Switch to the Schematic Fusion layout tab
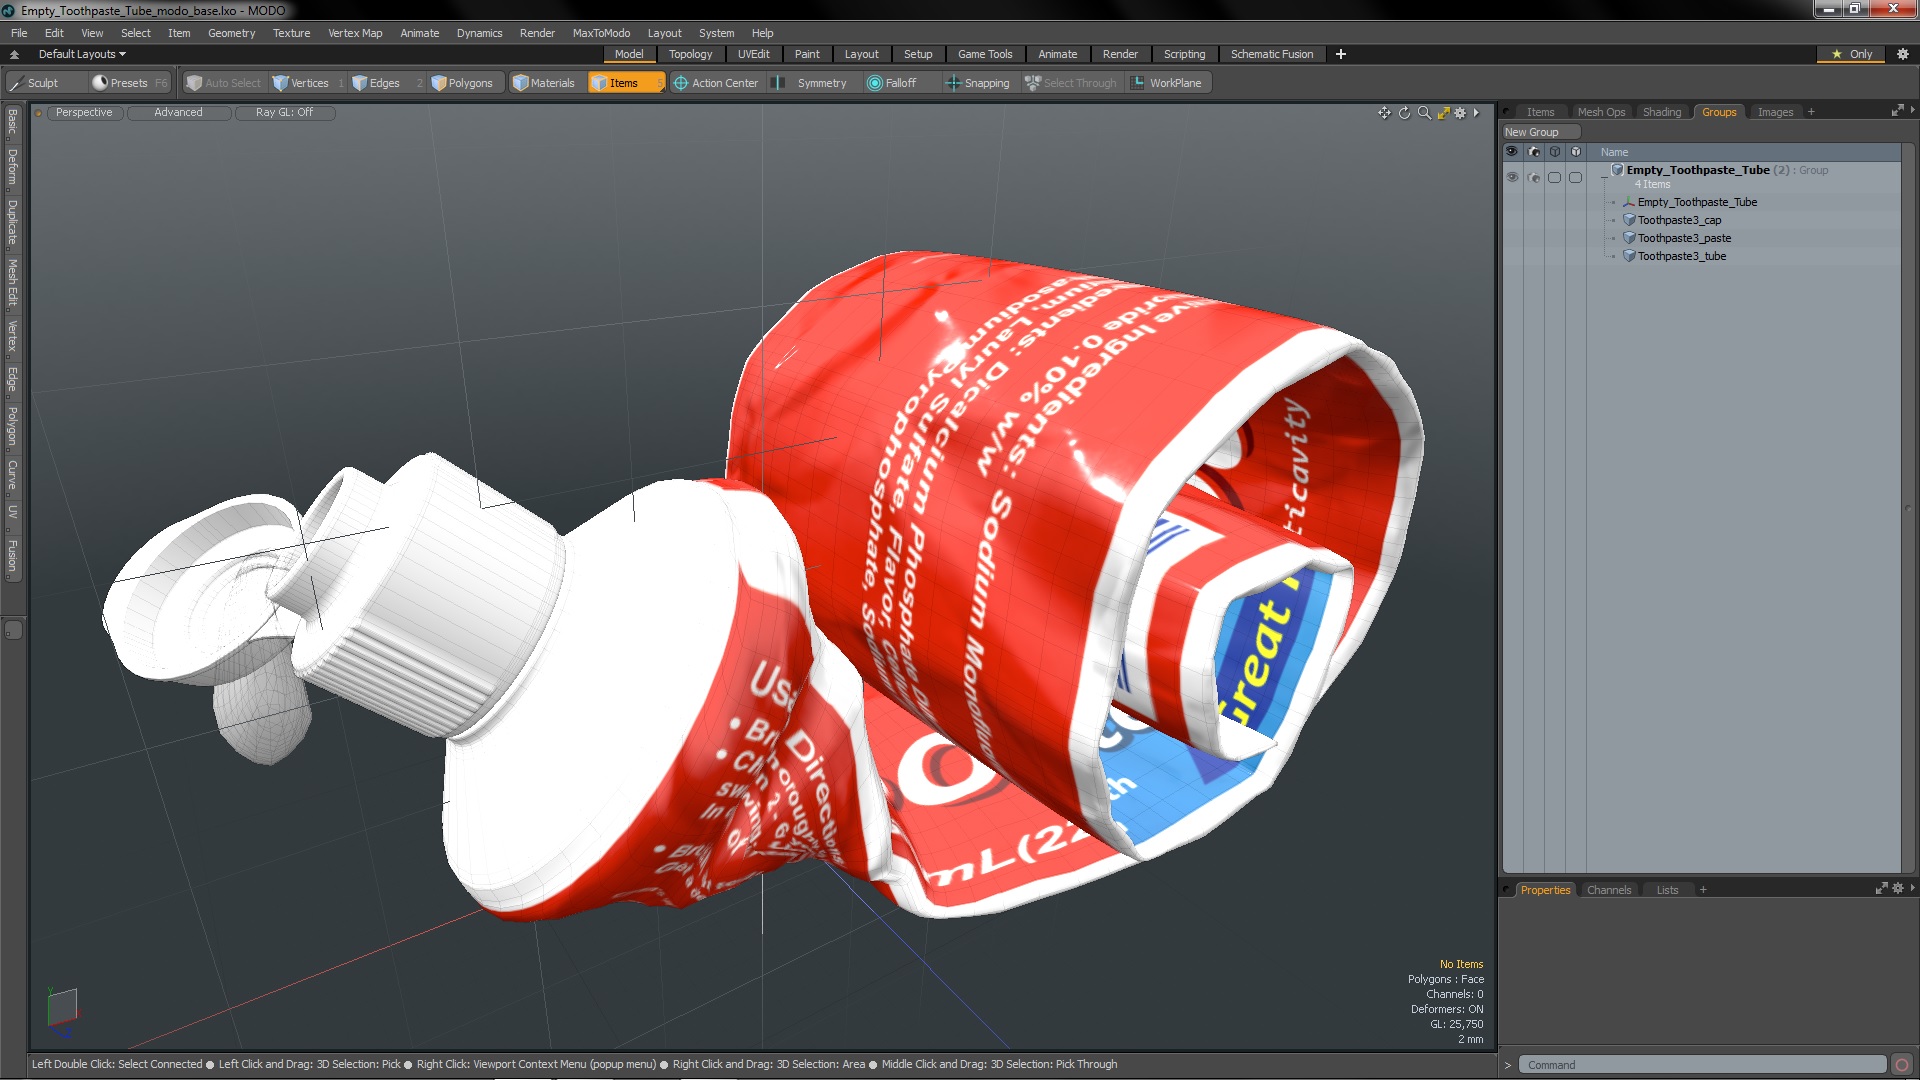The image size is (1920, 1080). click(1271, 54)
